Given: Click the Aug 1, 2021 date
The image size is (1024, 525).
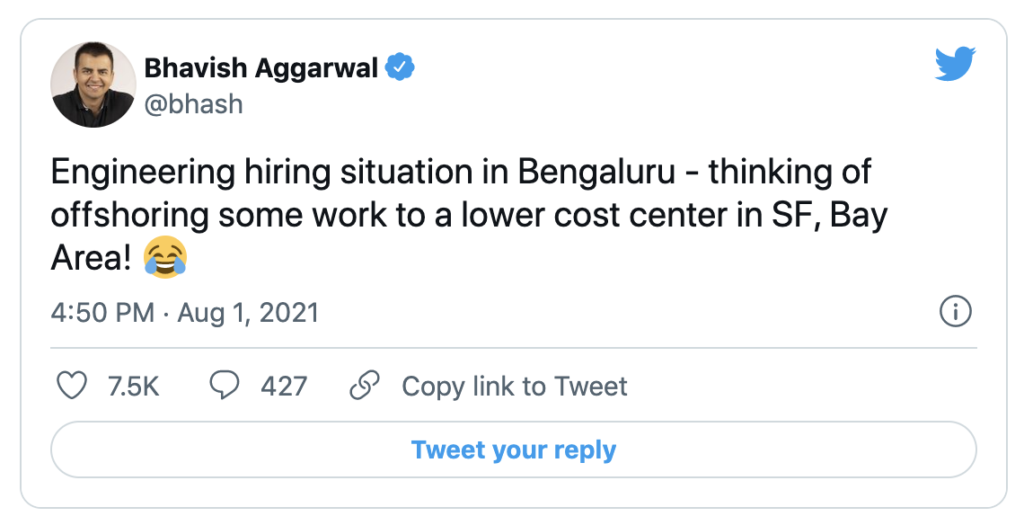Looking at the screenshot, I should 247,313.
